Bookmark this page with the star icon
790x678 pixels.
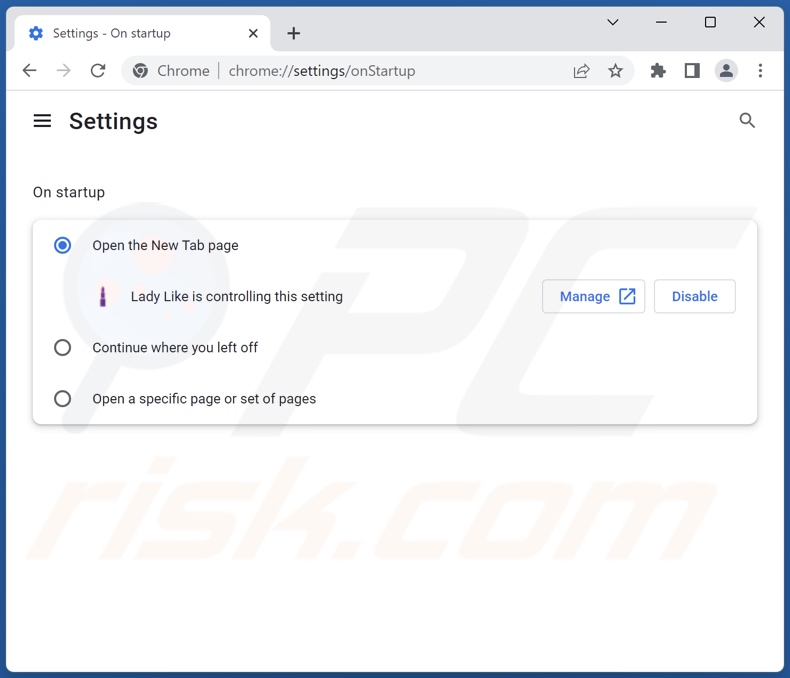(615, 71)
